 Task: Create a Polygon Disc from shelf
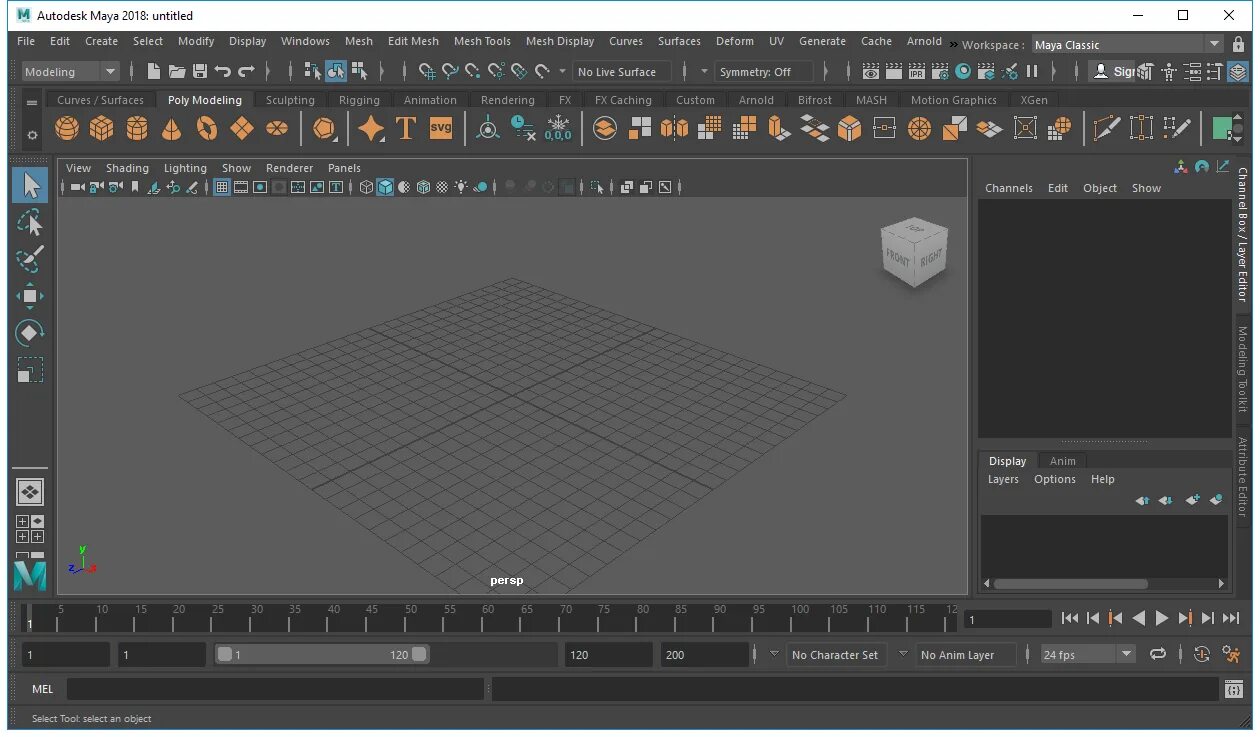click(277, 129)
